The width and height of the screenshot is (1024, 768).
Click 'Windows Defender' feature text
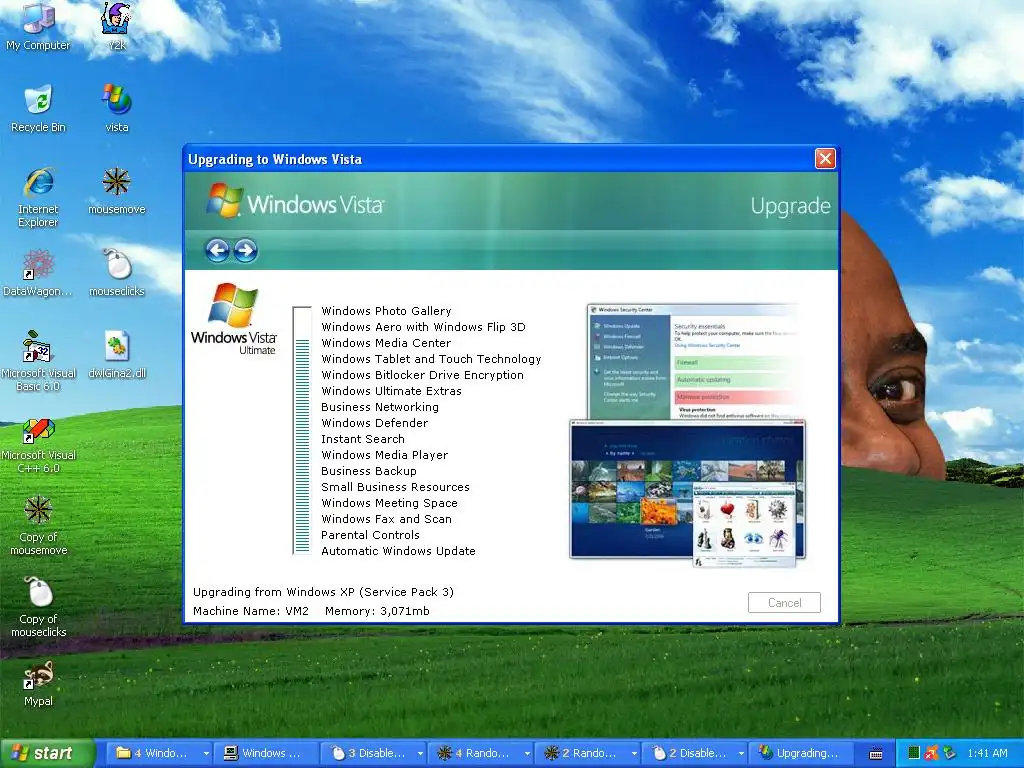374,423
